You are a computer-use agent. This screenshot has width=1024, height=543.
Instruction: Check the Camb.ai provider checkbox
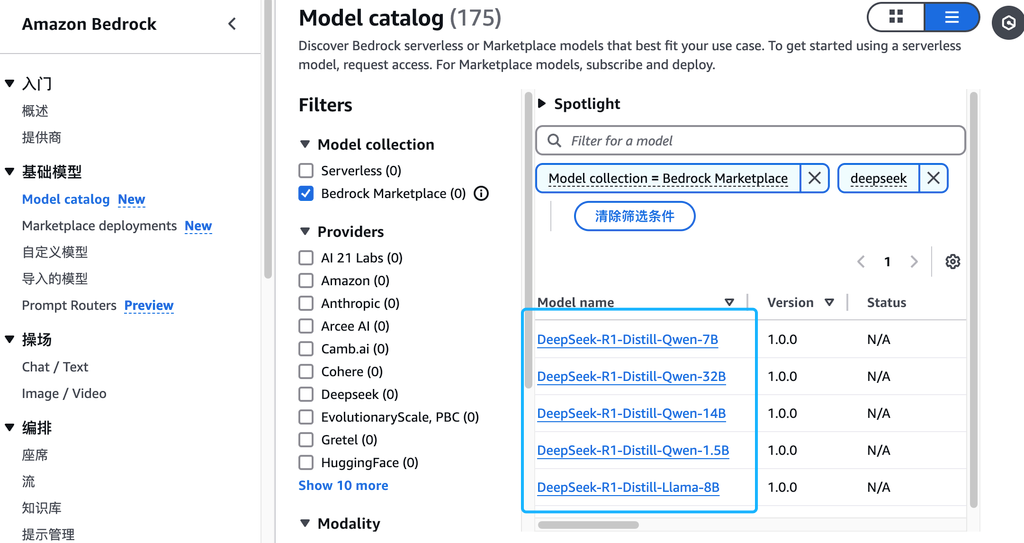tap(306, 349)
